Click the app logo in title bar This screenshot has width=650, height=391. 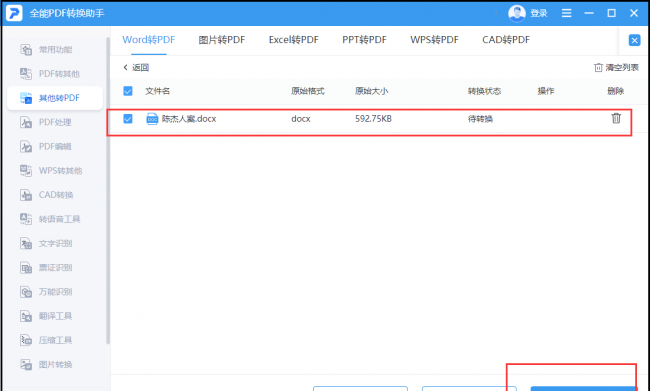(x=14, y=13)
